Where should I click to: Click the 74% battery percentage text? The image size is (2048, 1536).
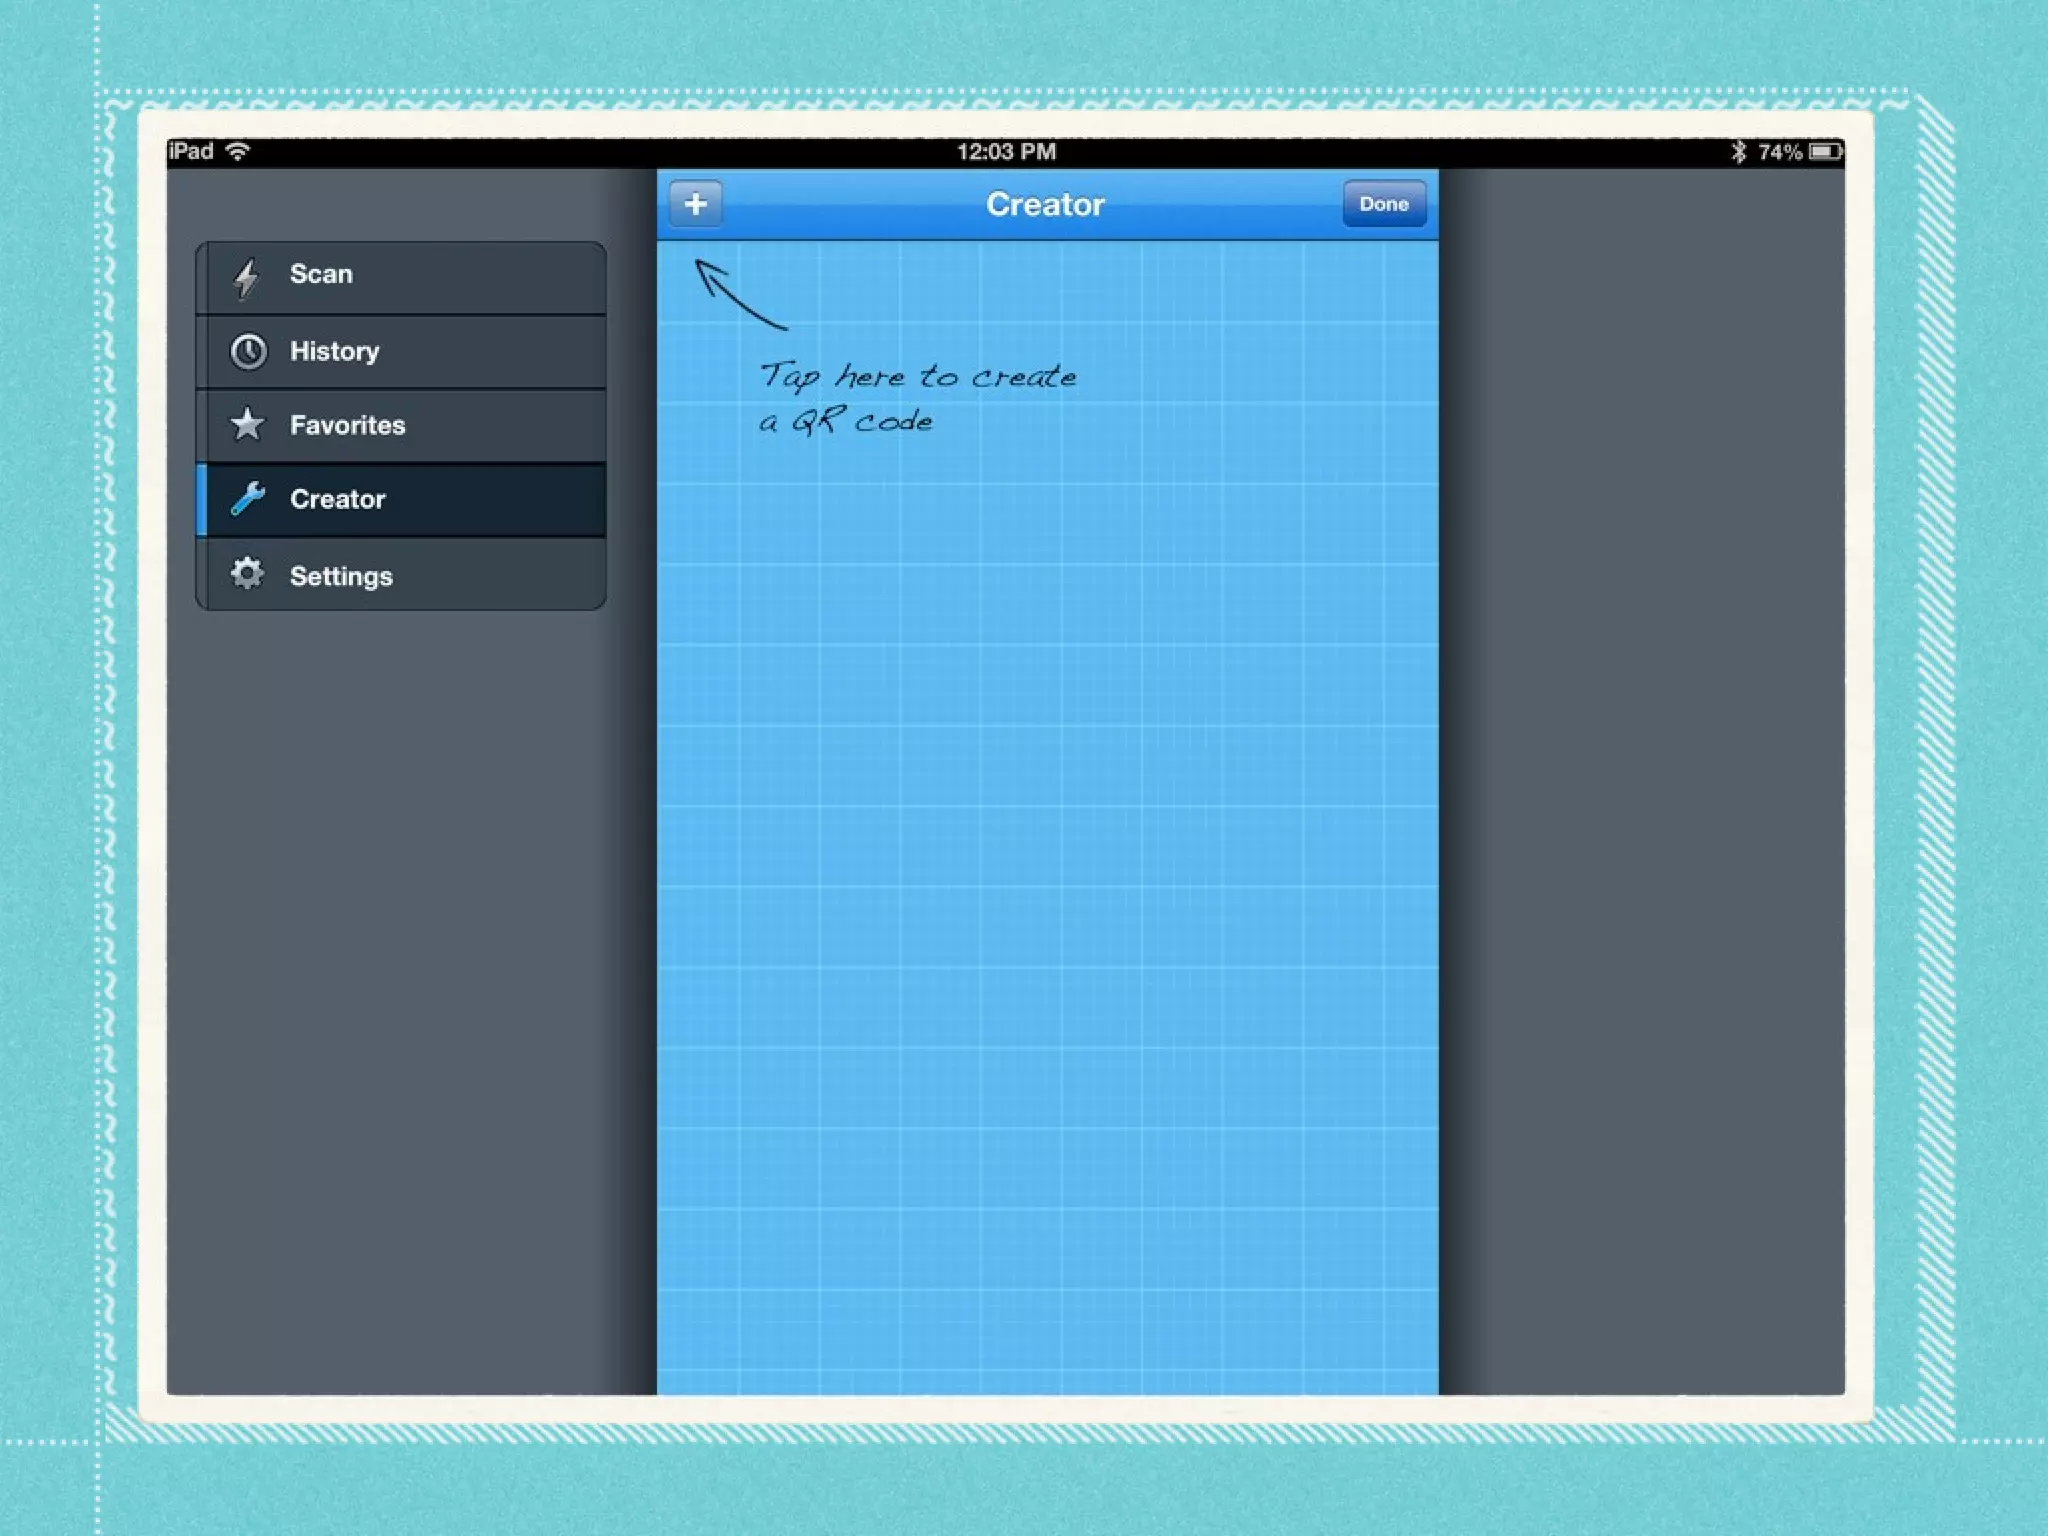coord(1779,152)
